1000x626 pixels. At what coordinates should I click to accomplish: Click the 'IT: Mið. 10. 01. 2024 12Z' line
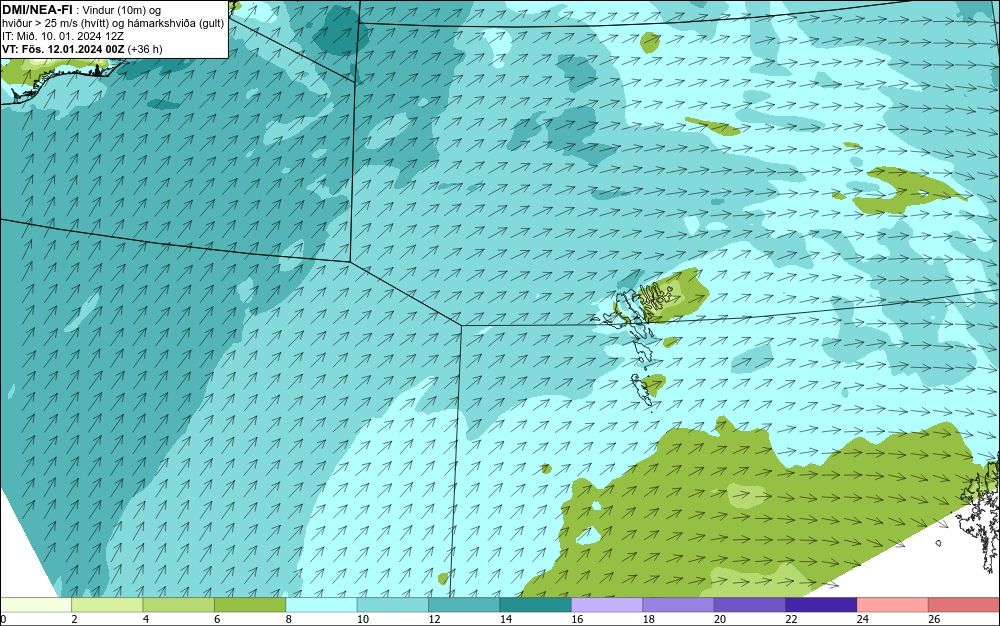click(x=62, y=36)
